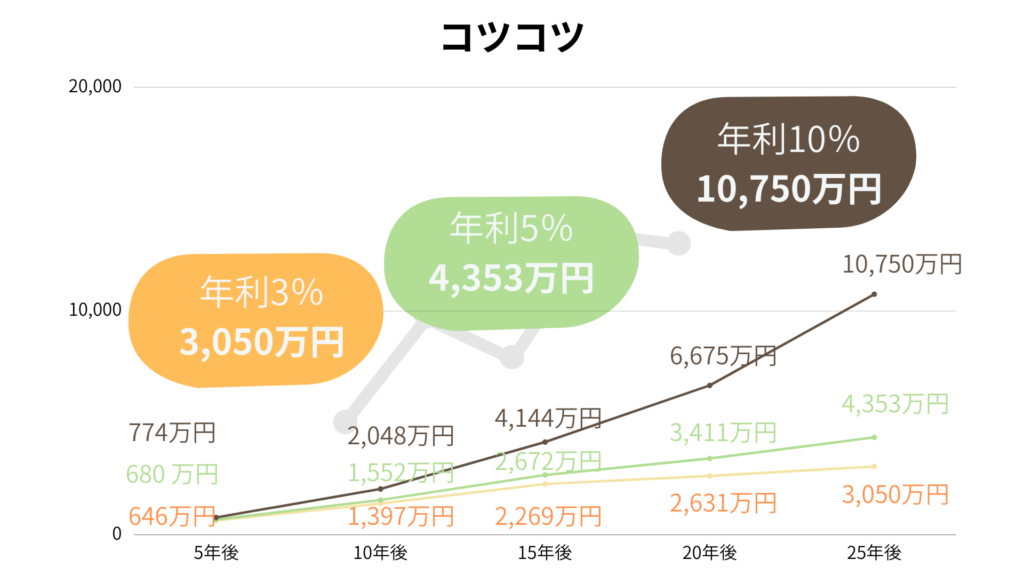Click the gray background line chart icon

pos(512,332)
